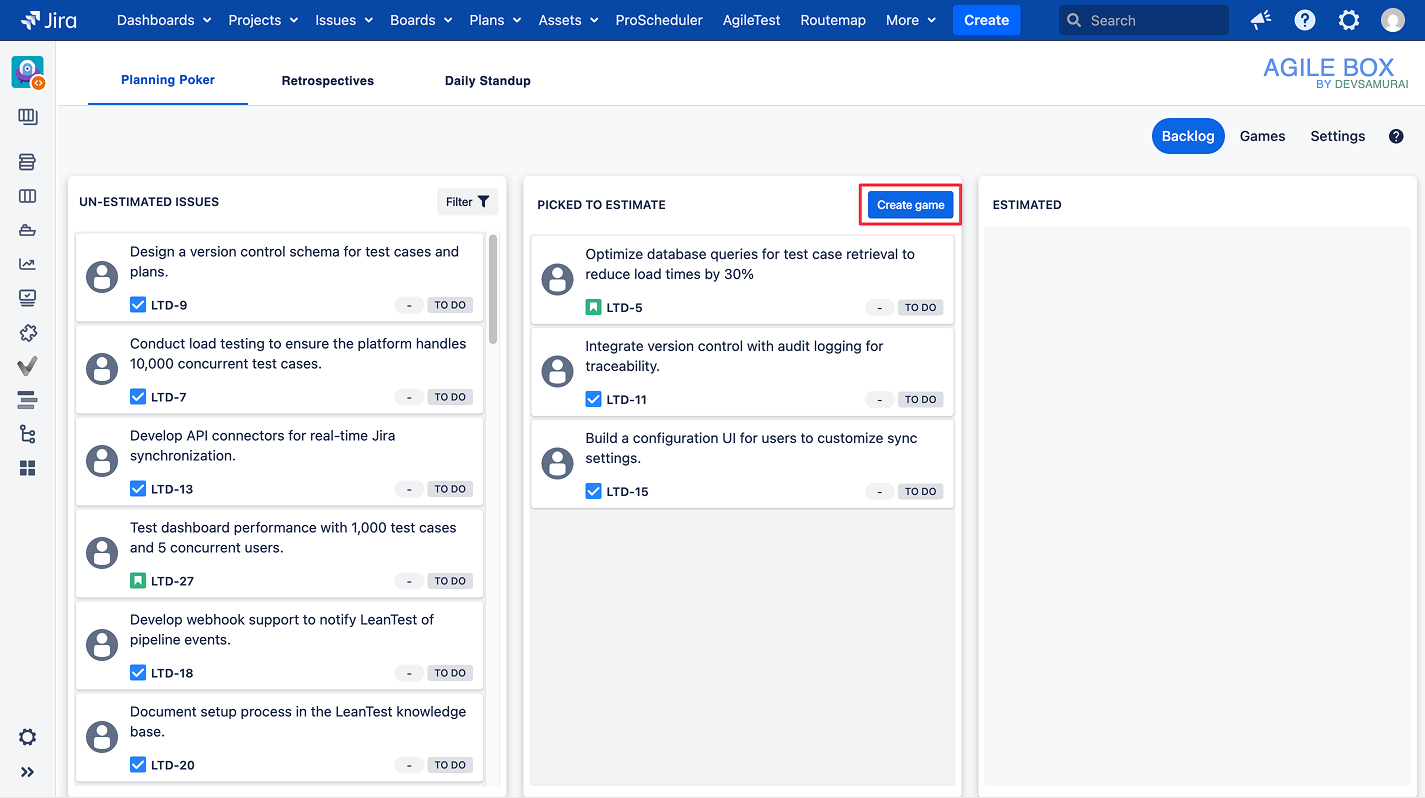This screenshot has width=1425, height=798.
Task: Click the Filter funnel button
Action: click(x=468, y=202)
